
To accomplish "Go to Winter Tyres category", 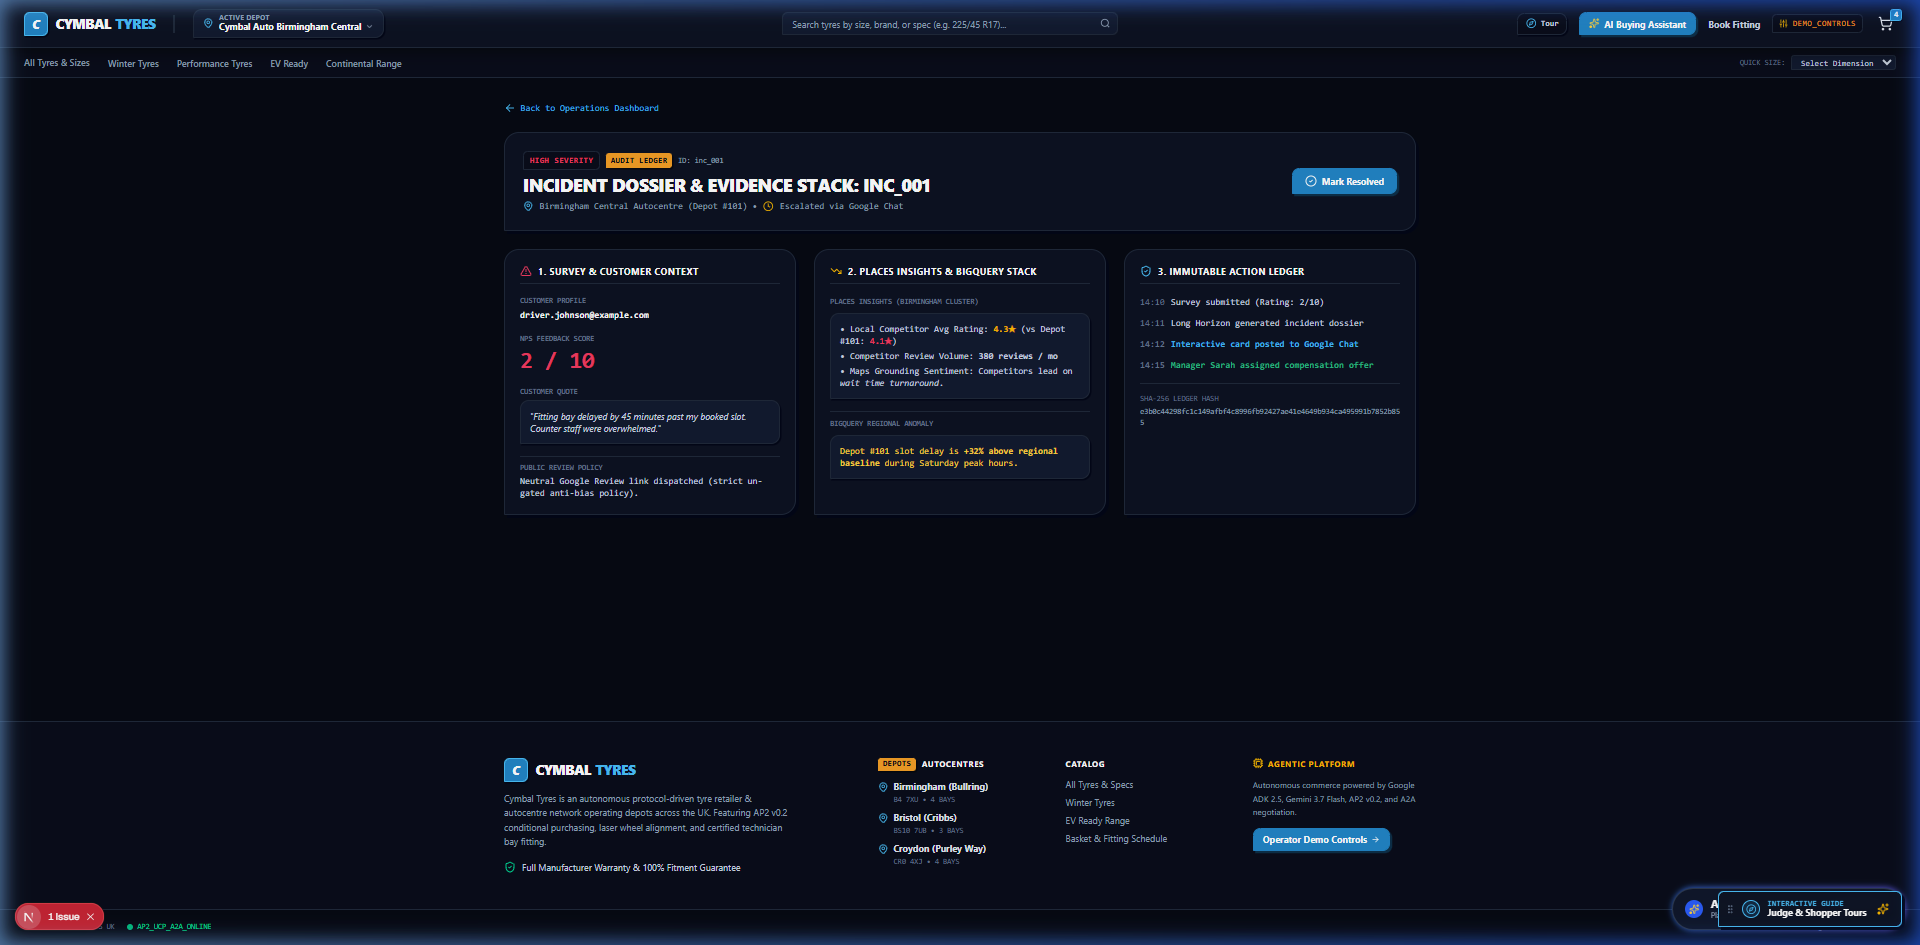I will (133, 64).
